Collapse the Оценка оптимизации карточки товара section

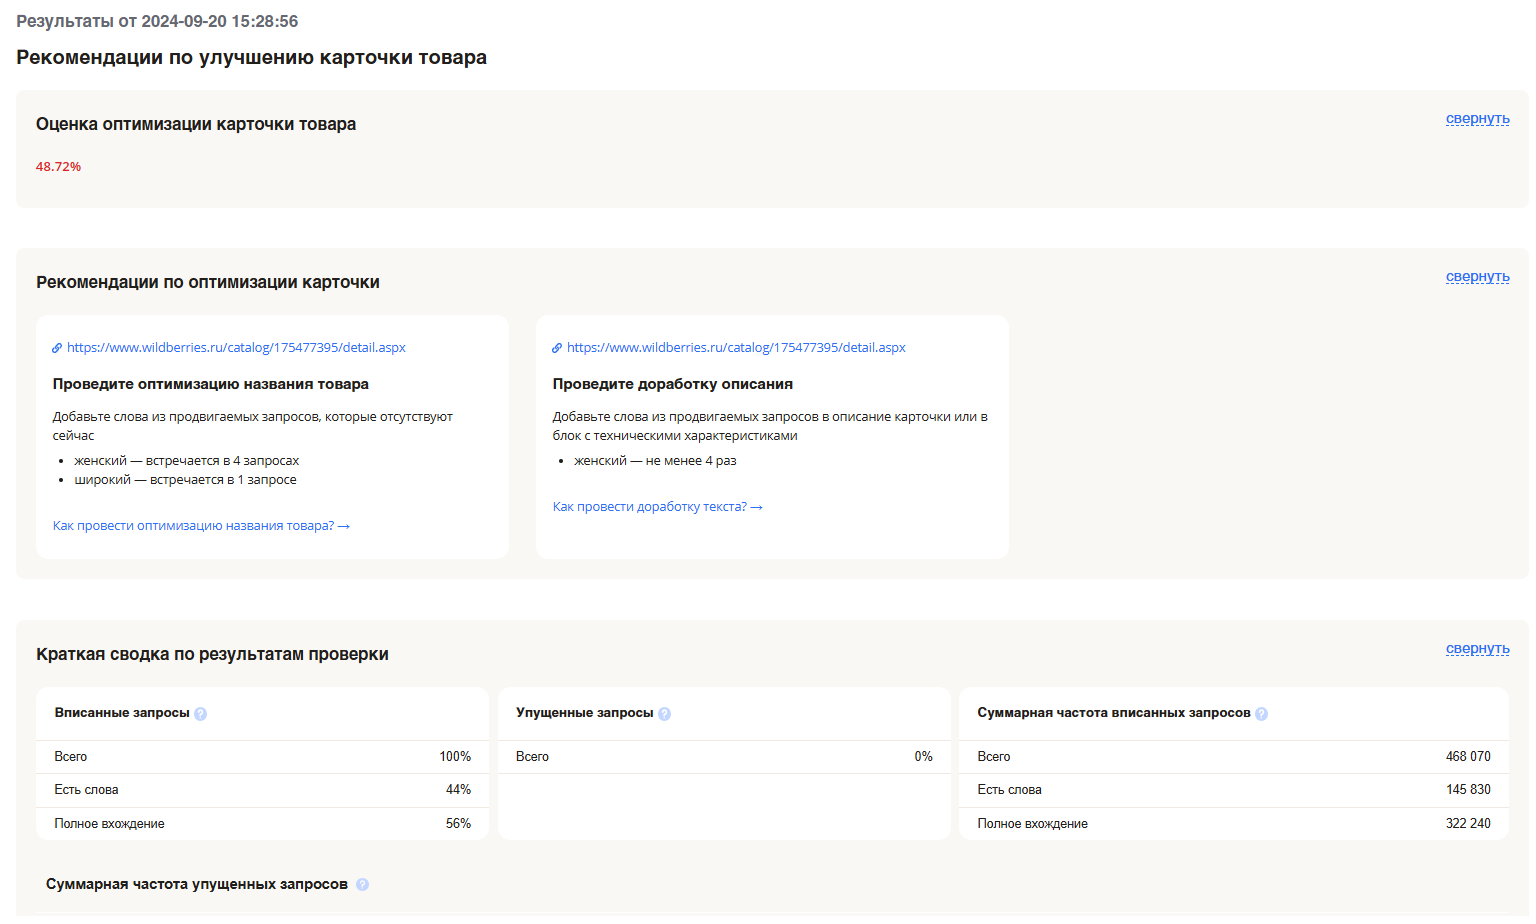click(1477, 119)
